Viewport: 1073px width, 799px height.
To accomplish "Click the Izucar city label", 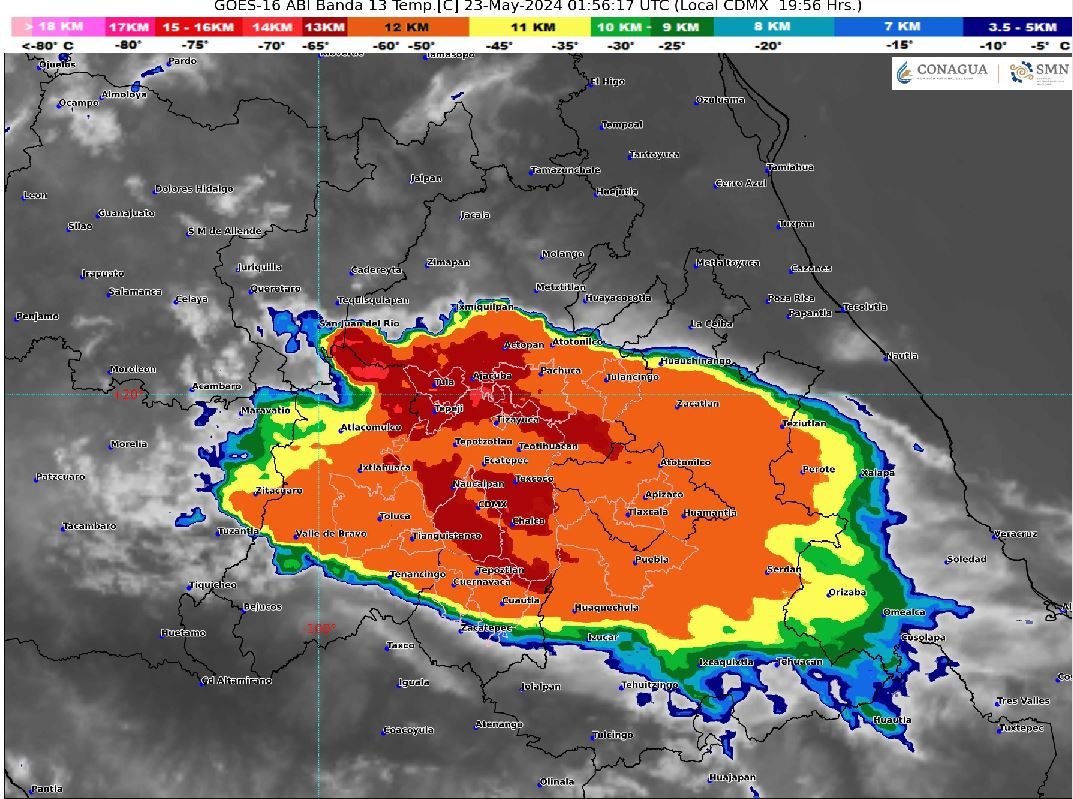I will point(603,637).
